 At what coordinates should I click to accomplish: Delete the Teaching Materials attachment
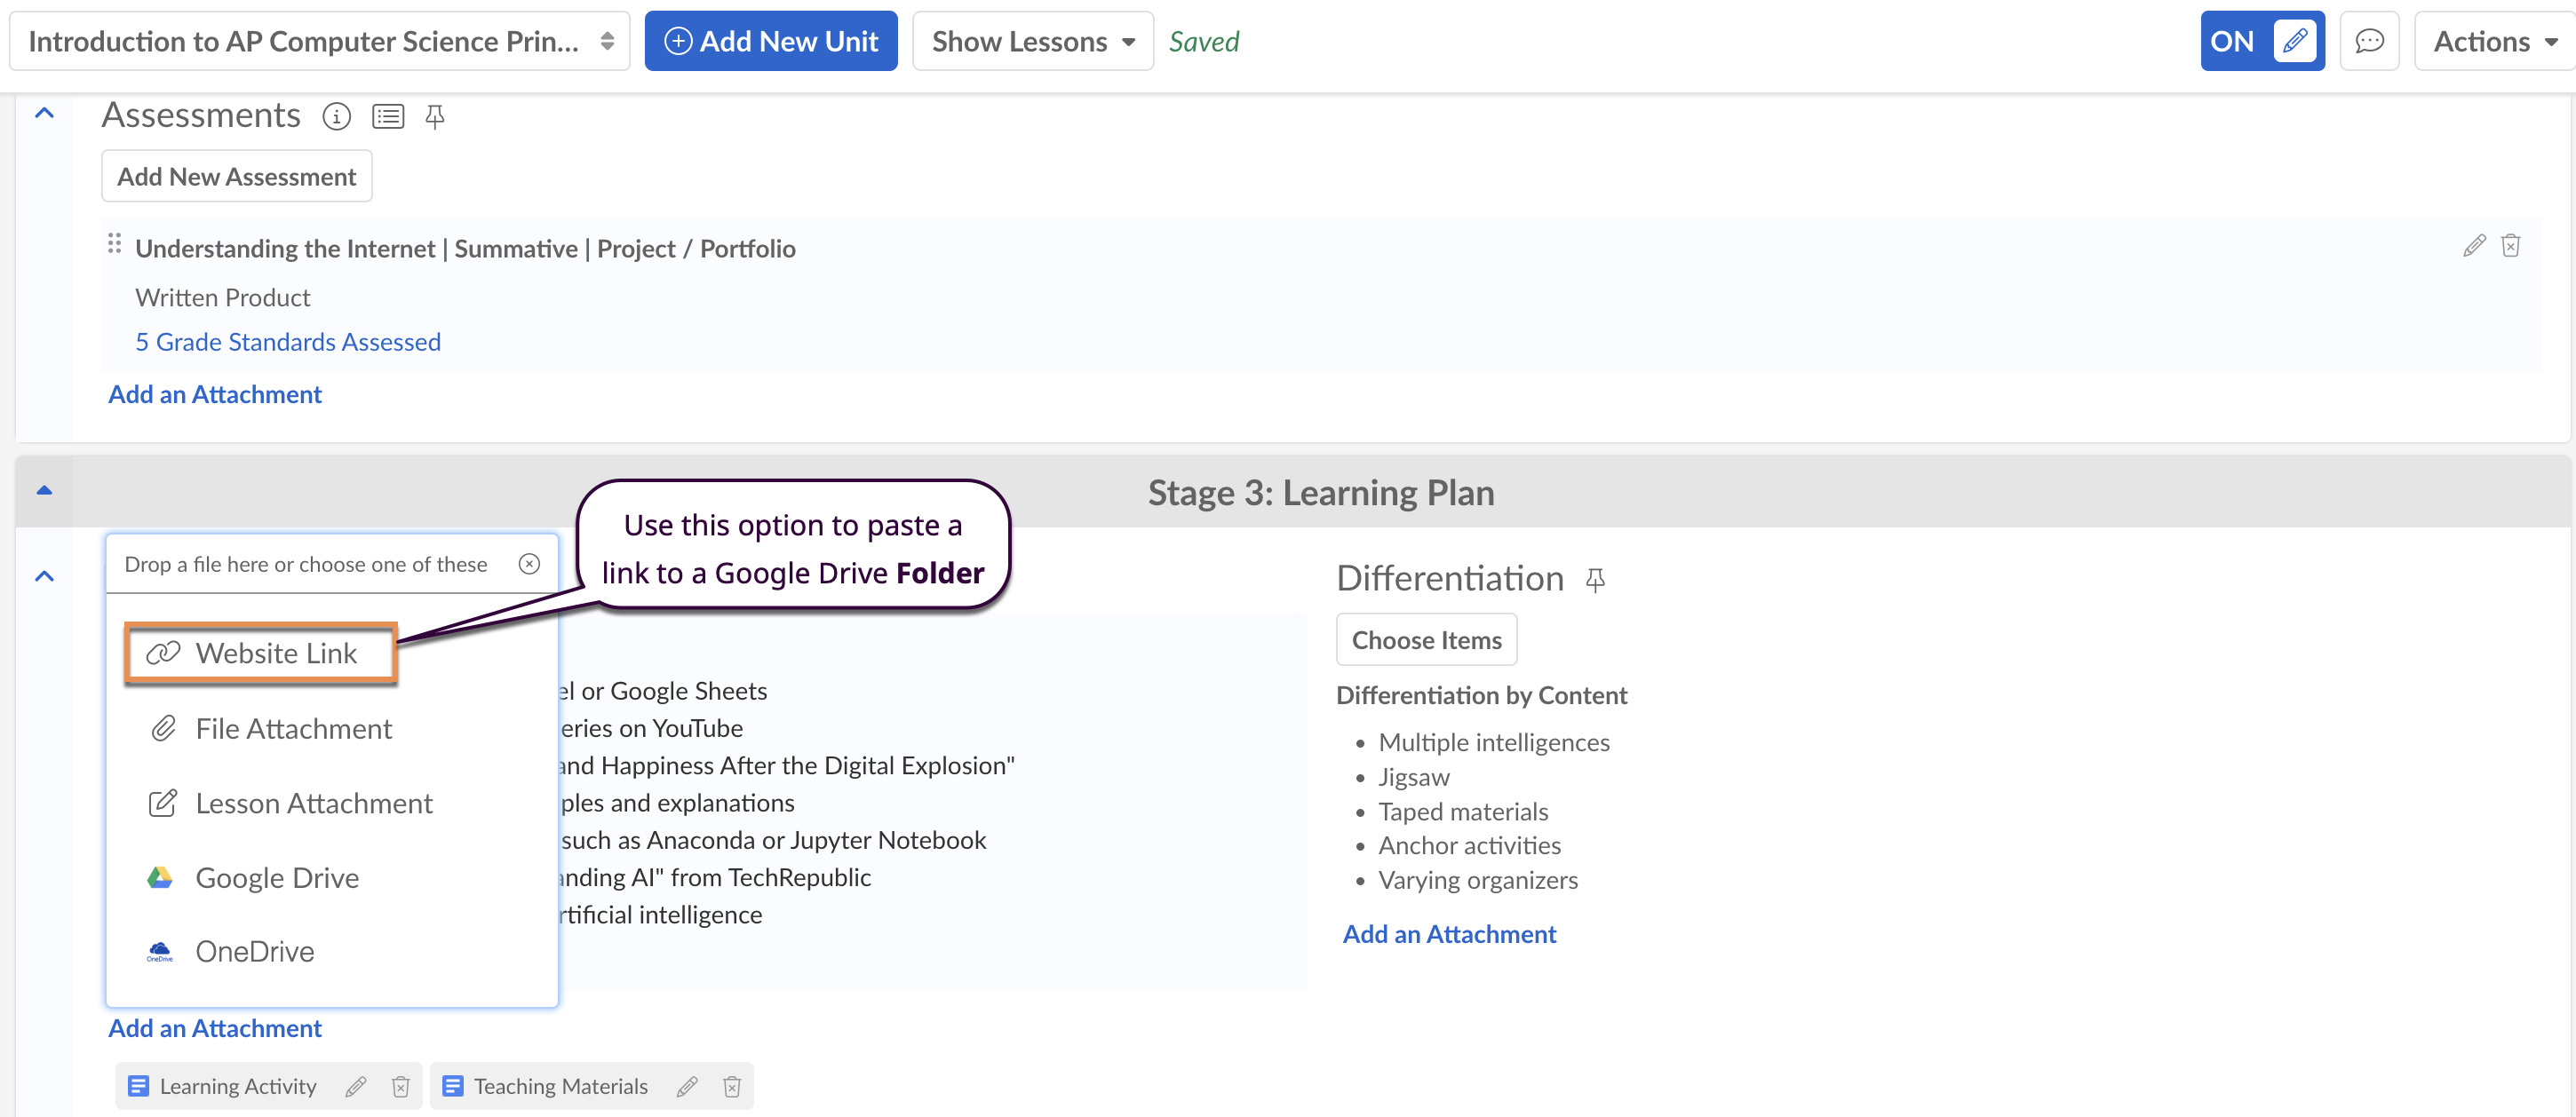(x=732, y=1086)
